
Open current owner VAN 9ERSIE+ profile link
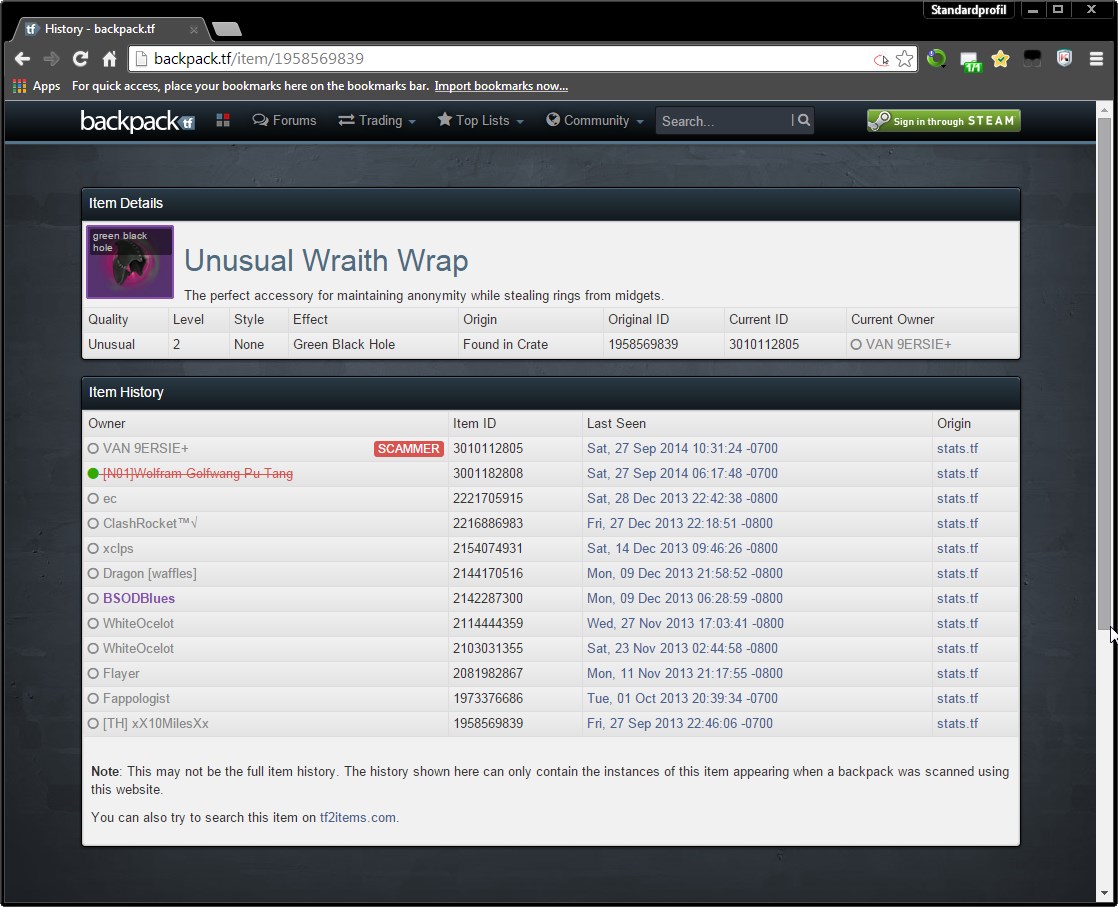pos(908,344)
